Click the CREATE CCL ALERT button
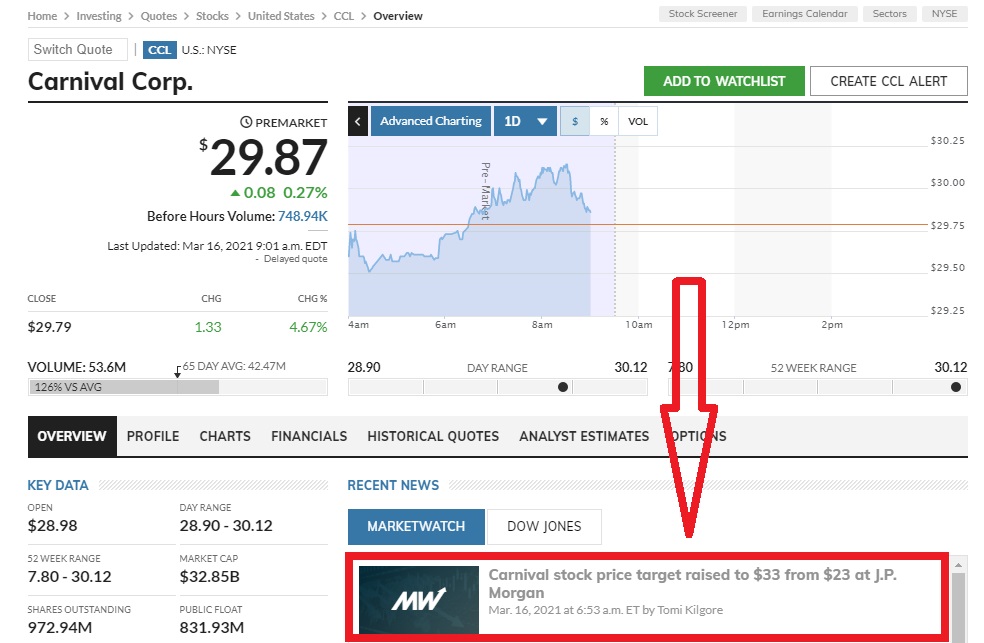The width and height of the screenshot is (984, 643). click(887, 81)
